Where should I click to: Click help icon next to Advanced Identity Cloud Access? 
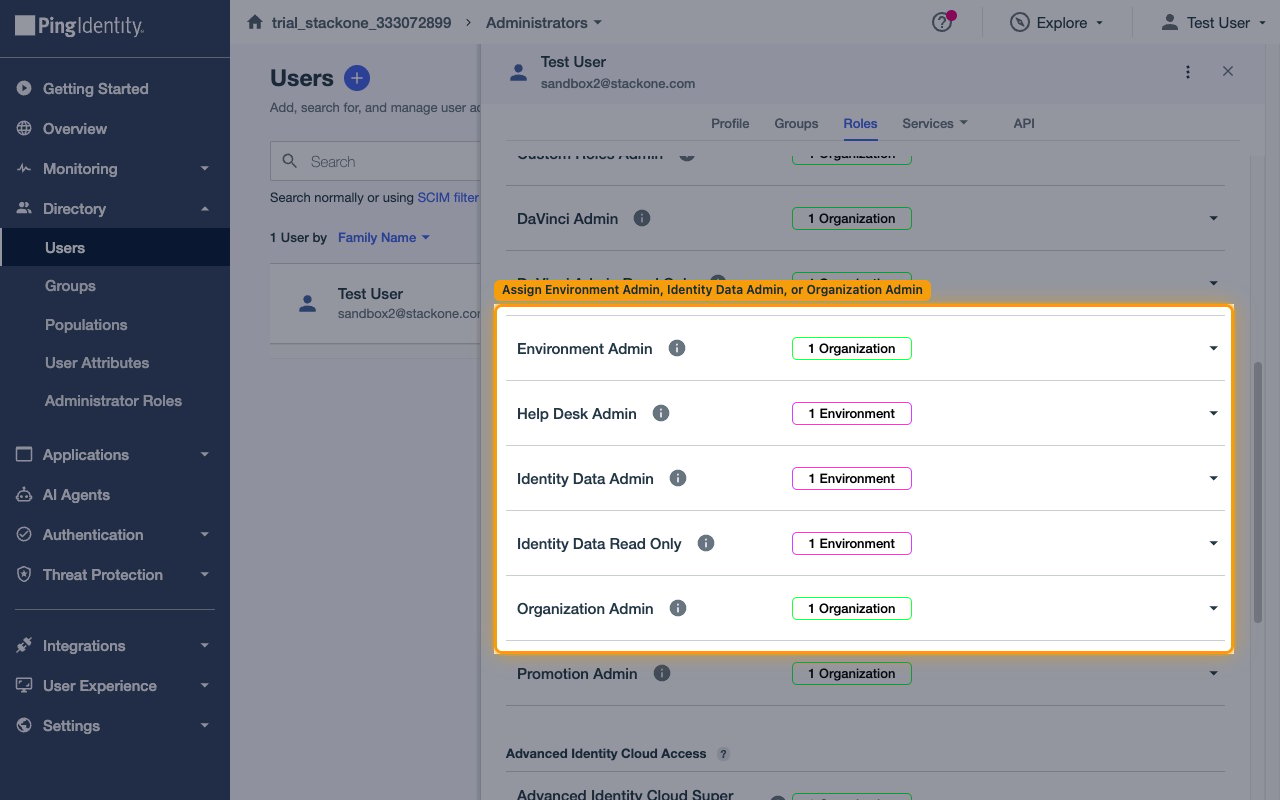pyautogui.click(x=723, y=754)
